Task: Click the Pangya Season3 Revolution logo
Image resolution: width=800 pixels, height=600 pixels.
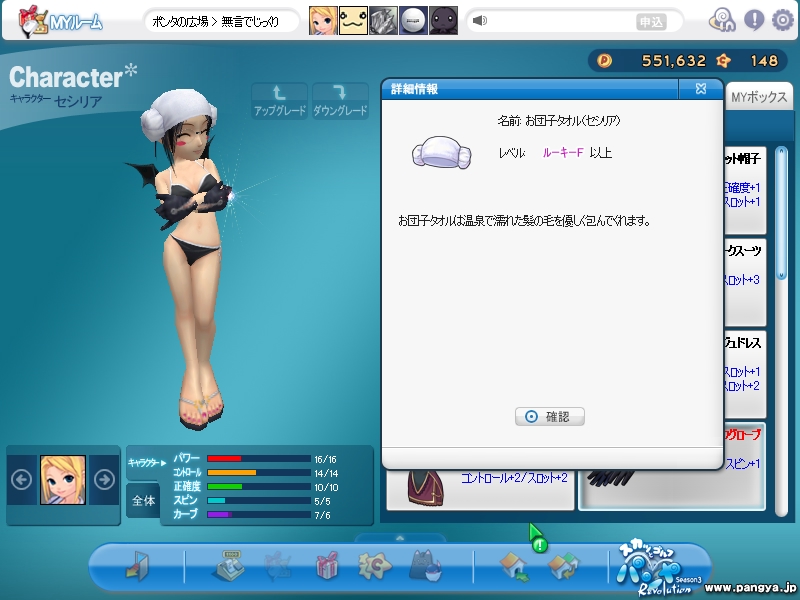Action: (659, 569)
